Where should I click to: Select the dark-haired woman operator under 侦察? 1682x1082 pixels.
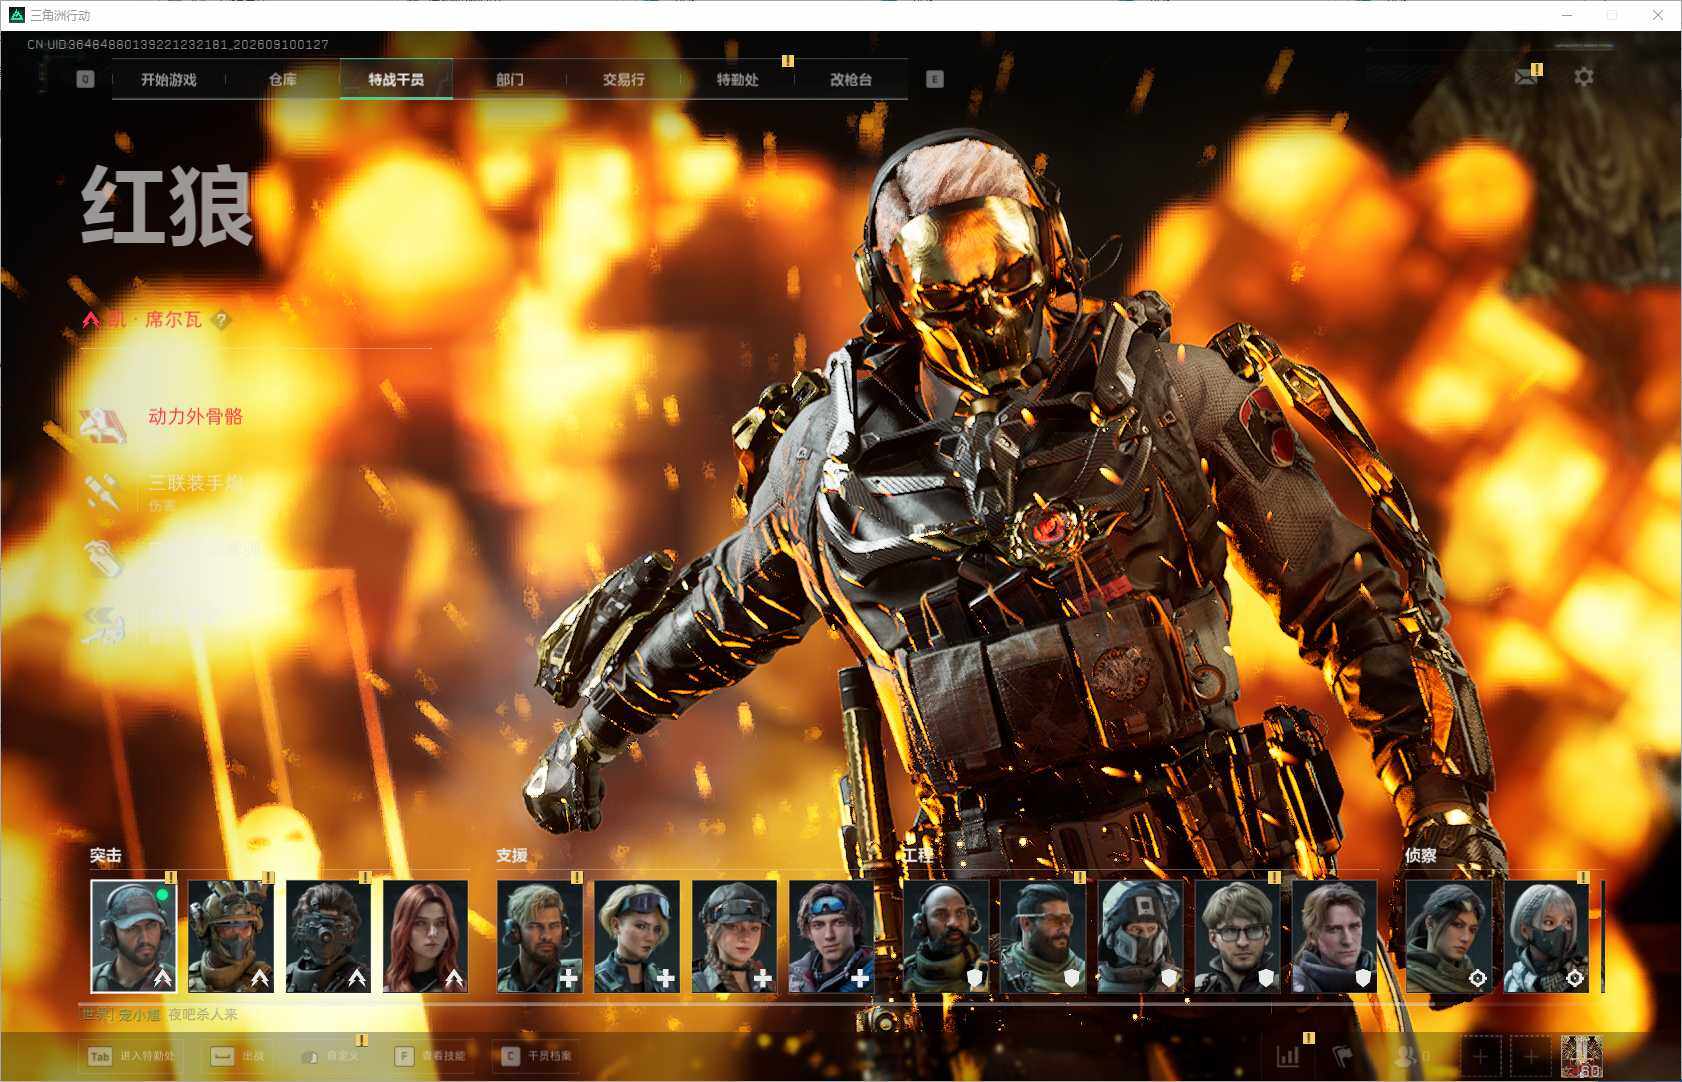[1449, 936]
